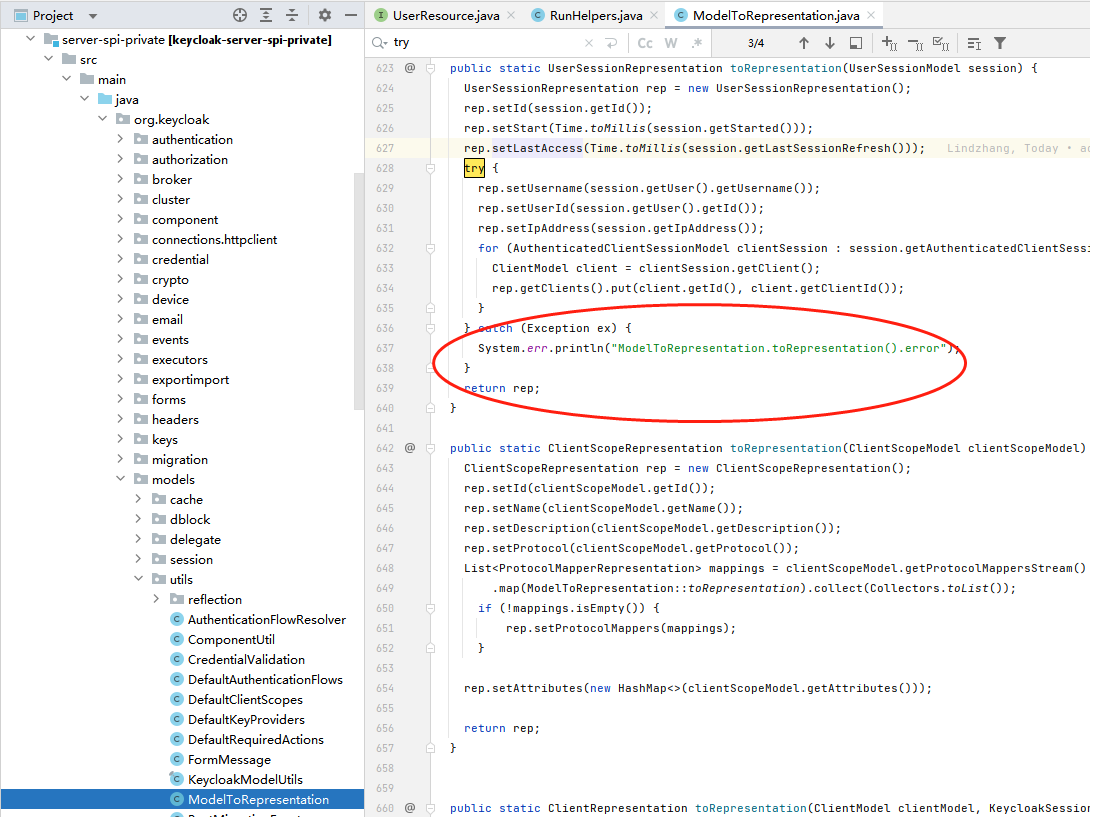
Task: Toggle Match Case (Cc) search option
Action: pos(645,43)
